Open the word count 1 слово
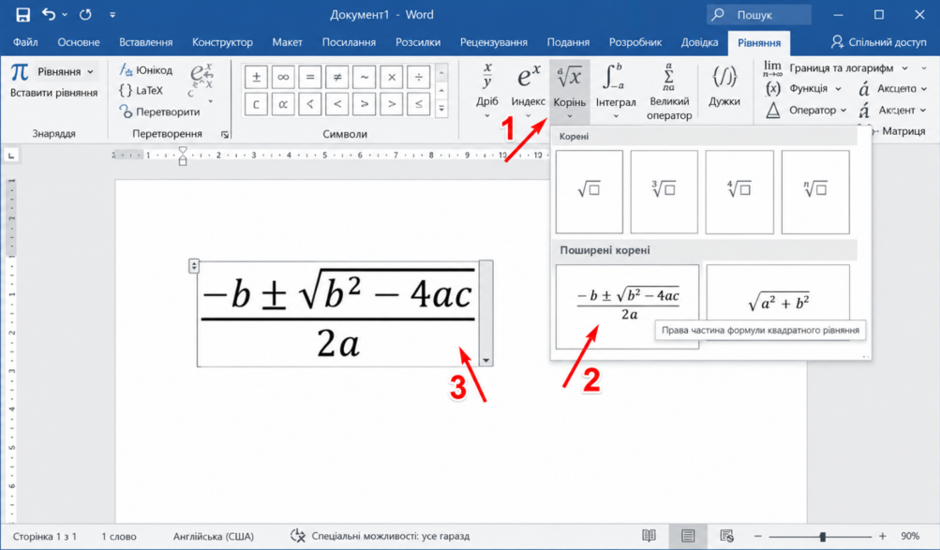This screenshot has width=940, height=550. 119,536
